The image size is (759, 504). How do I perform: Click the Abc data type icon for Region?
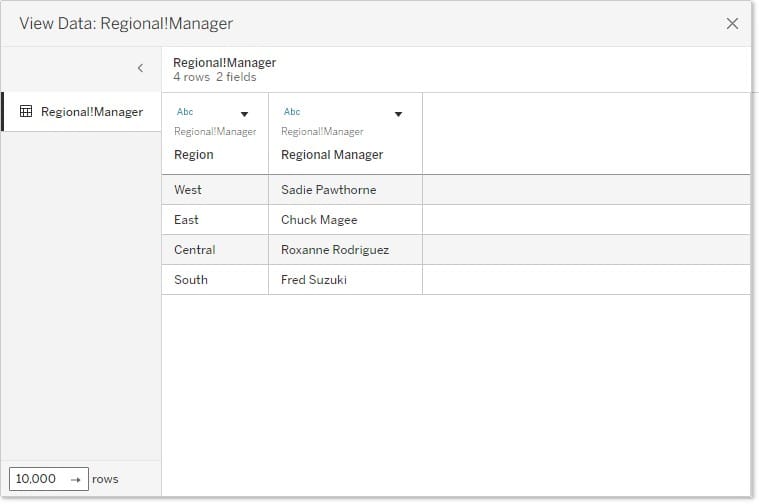point(185,112)
